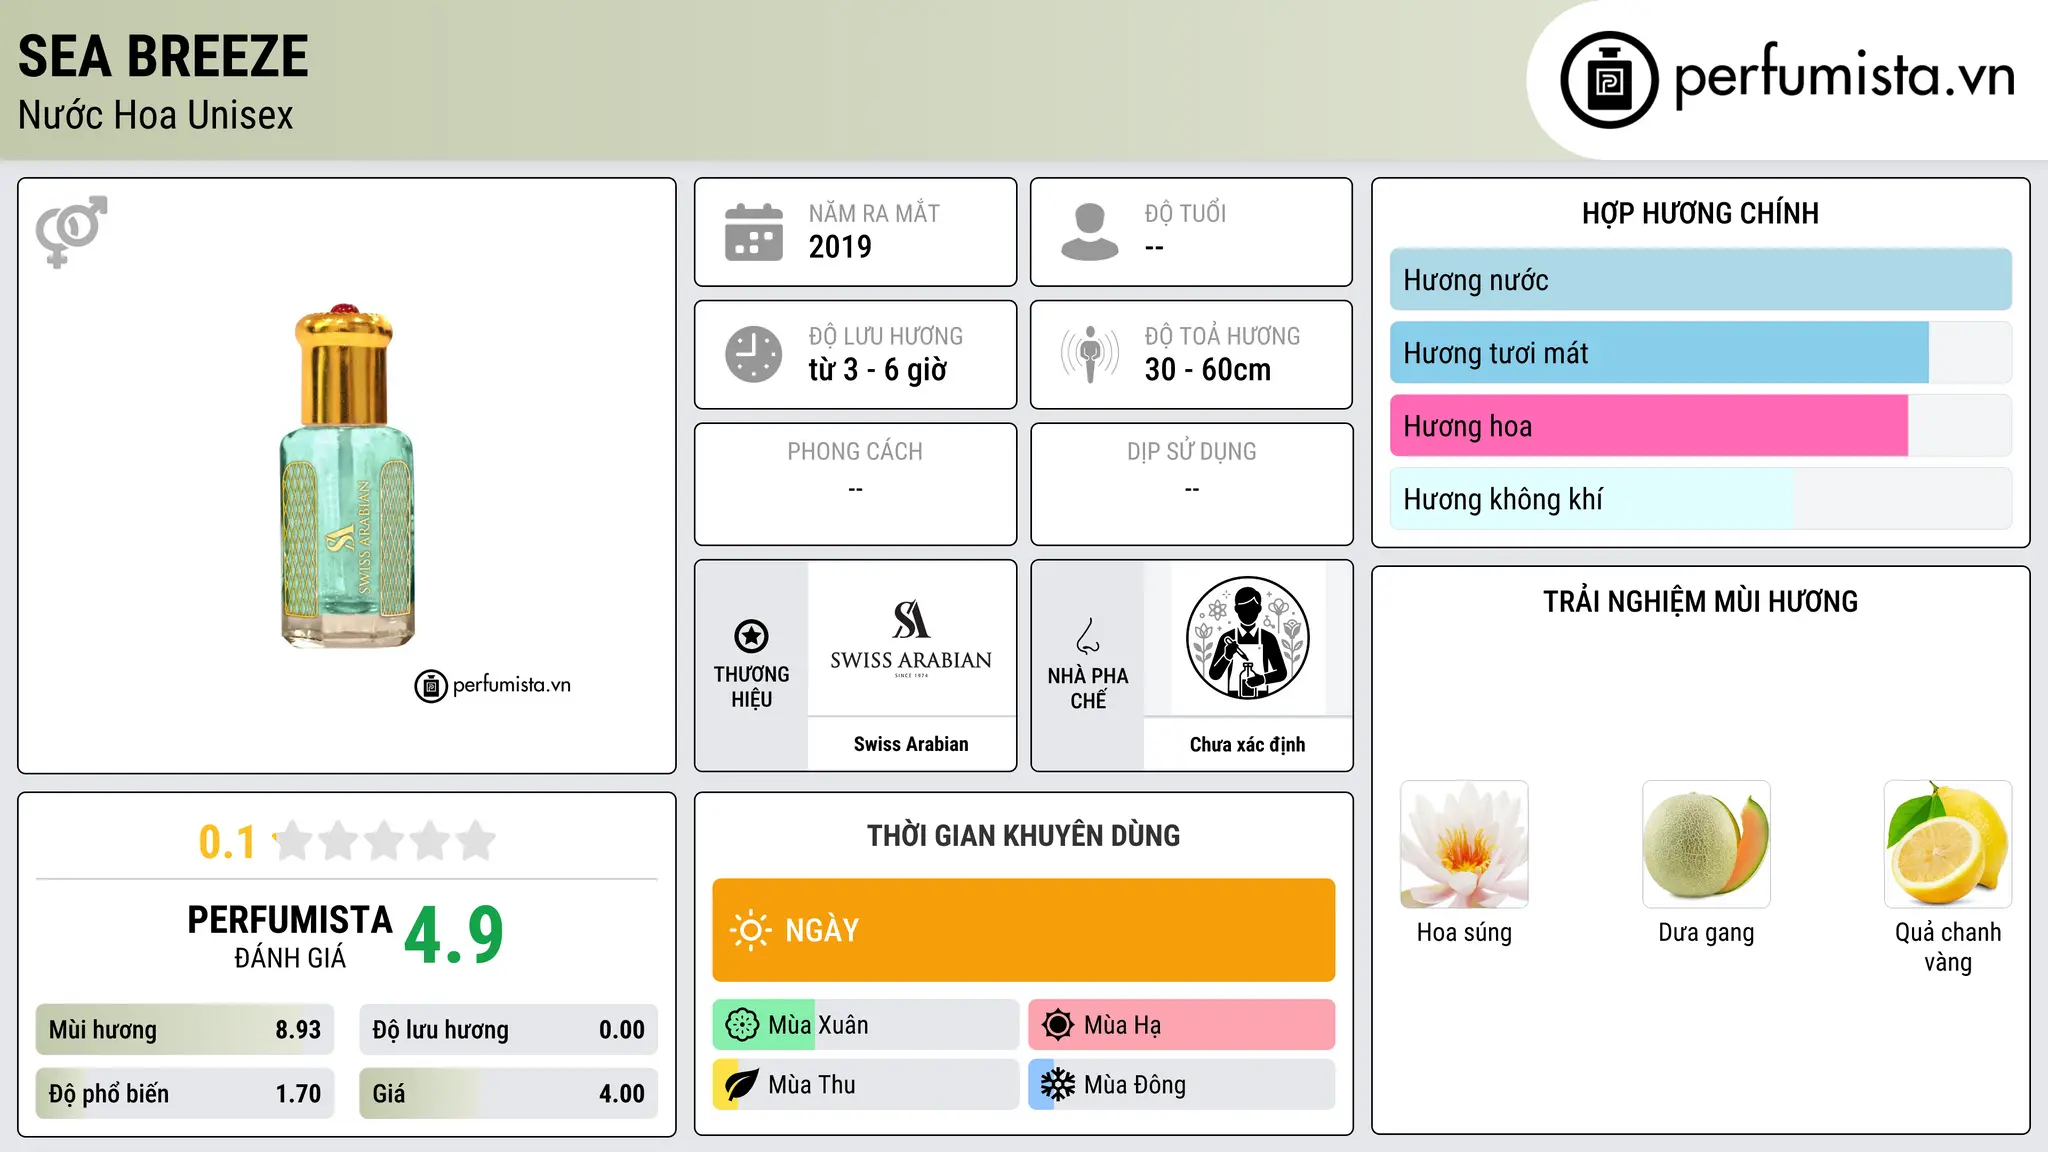Click the Hương nước accord bar
The width and height of the screenshot is (2048, 1152).
click(x=1701, y=280)
